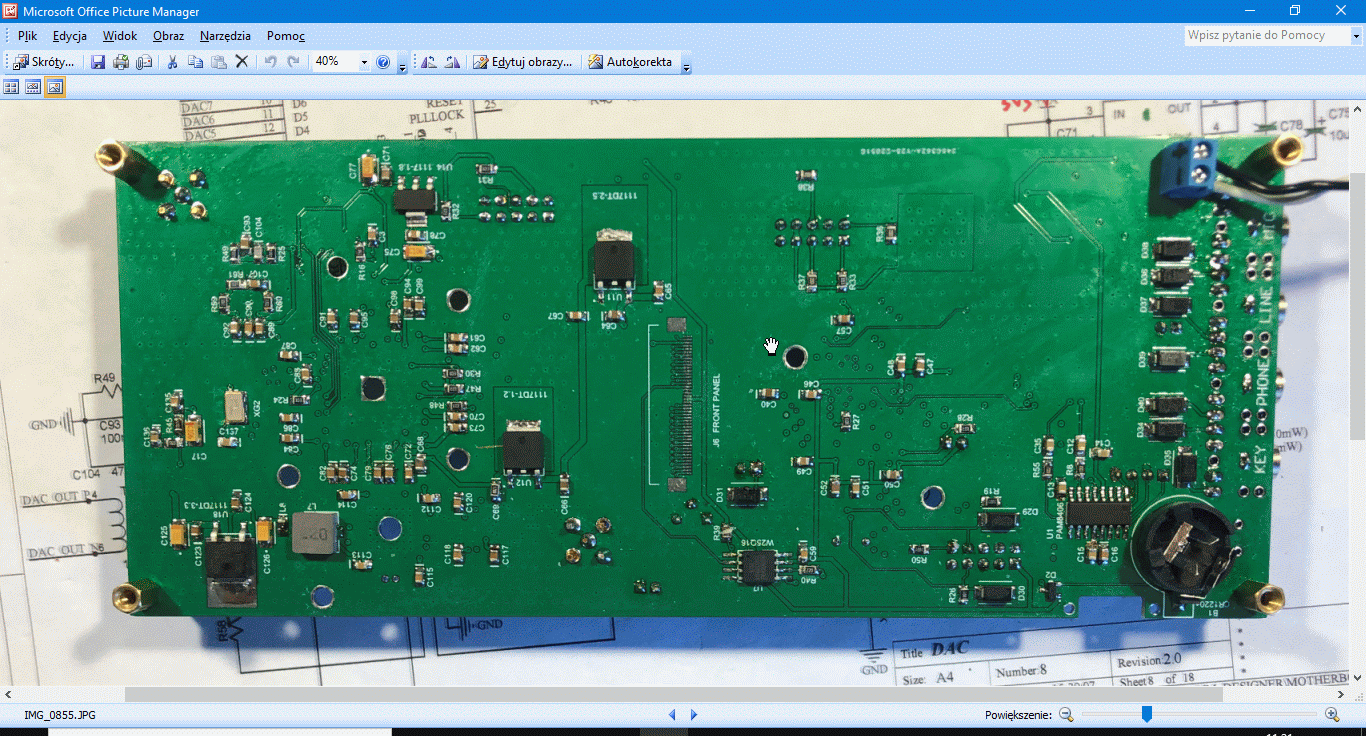The width and height of the screenshot is (1366, 736).
Task: Rotate image left using rotate icon
Action: click(x=429, y=62)
